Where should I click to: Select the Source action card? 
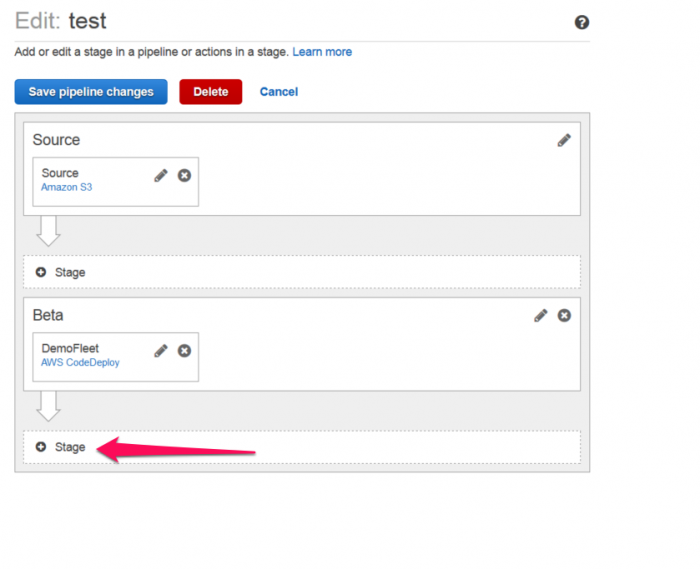pyautogui.click(x=116, y=182)
